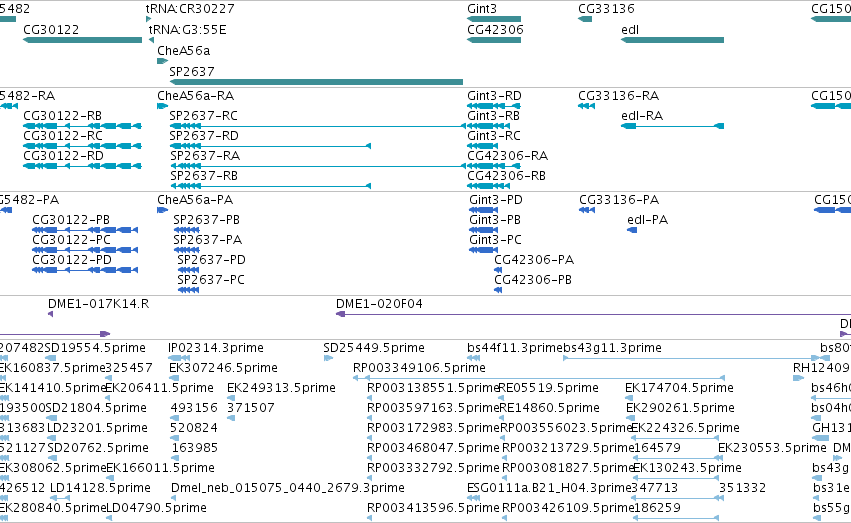Image resolution: width=851 pixels, height=523 pixels.
Task: Select the CG30122-PD protein
Action: tap(85, 270)
